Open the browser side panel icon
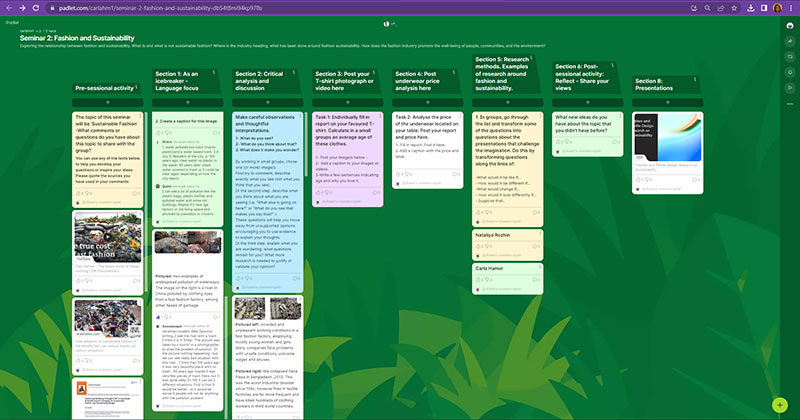Image resolution: width=800 pixels, height=420 pixels. coord(764,8)
